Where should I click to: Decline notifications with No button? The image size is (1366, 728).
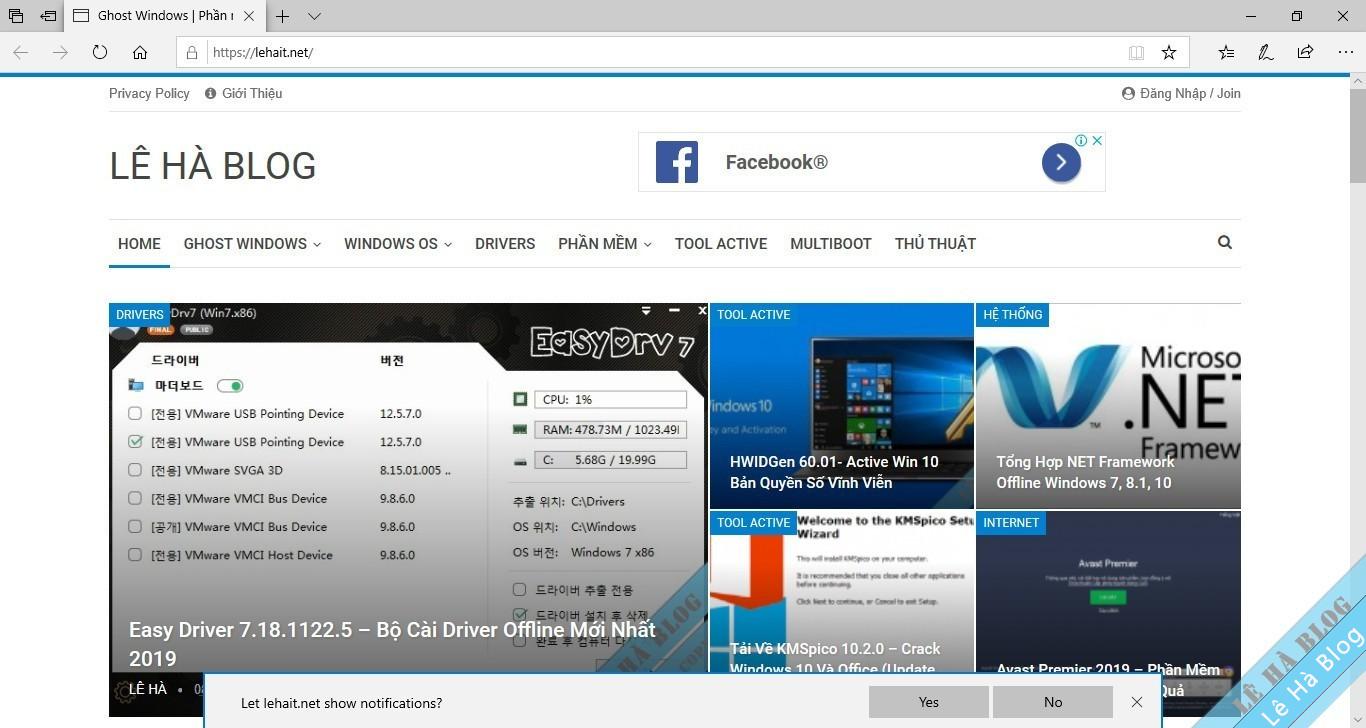(1053, 702)
